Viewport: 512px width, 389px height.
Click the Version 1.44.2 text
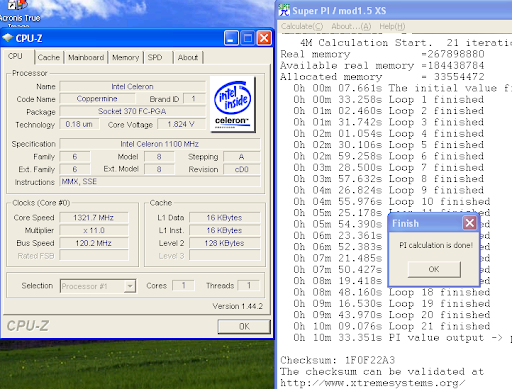[x=238, y=306]
